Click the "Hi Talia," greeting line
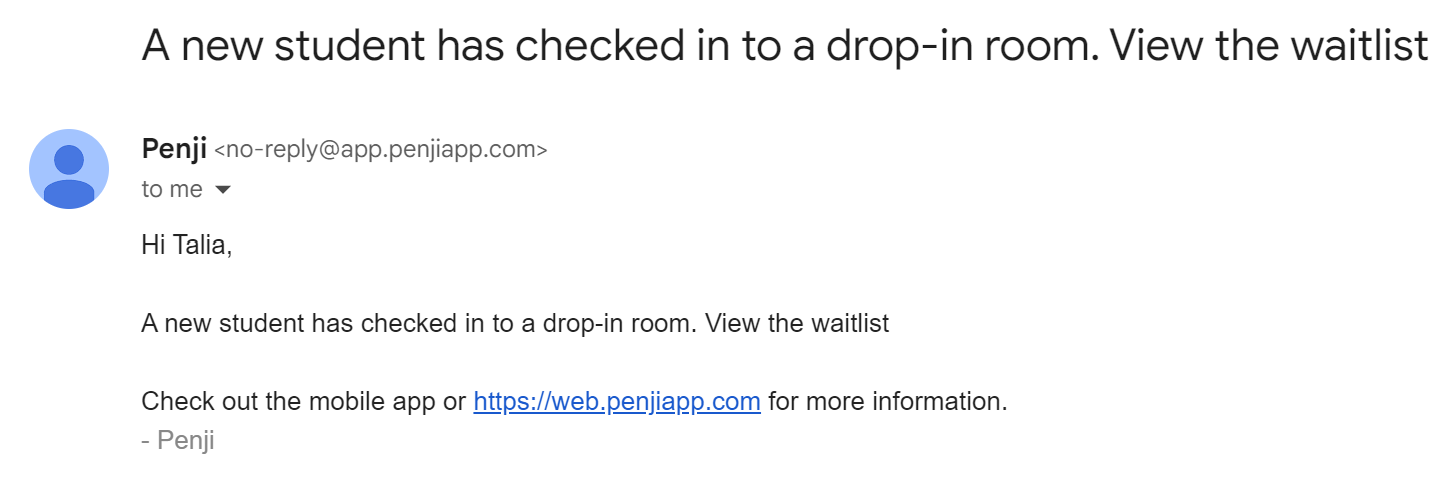This screenshot has height=483, width=1443. pos(187,246)
